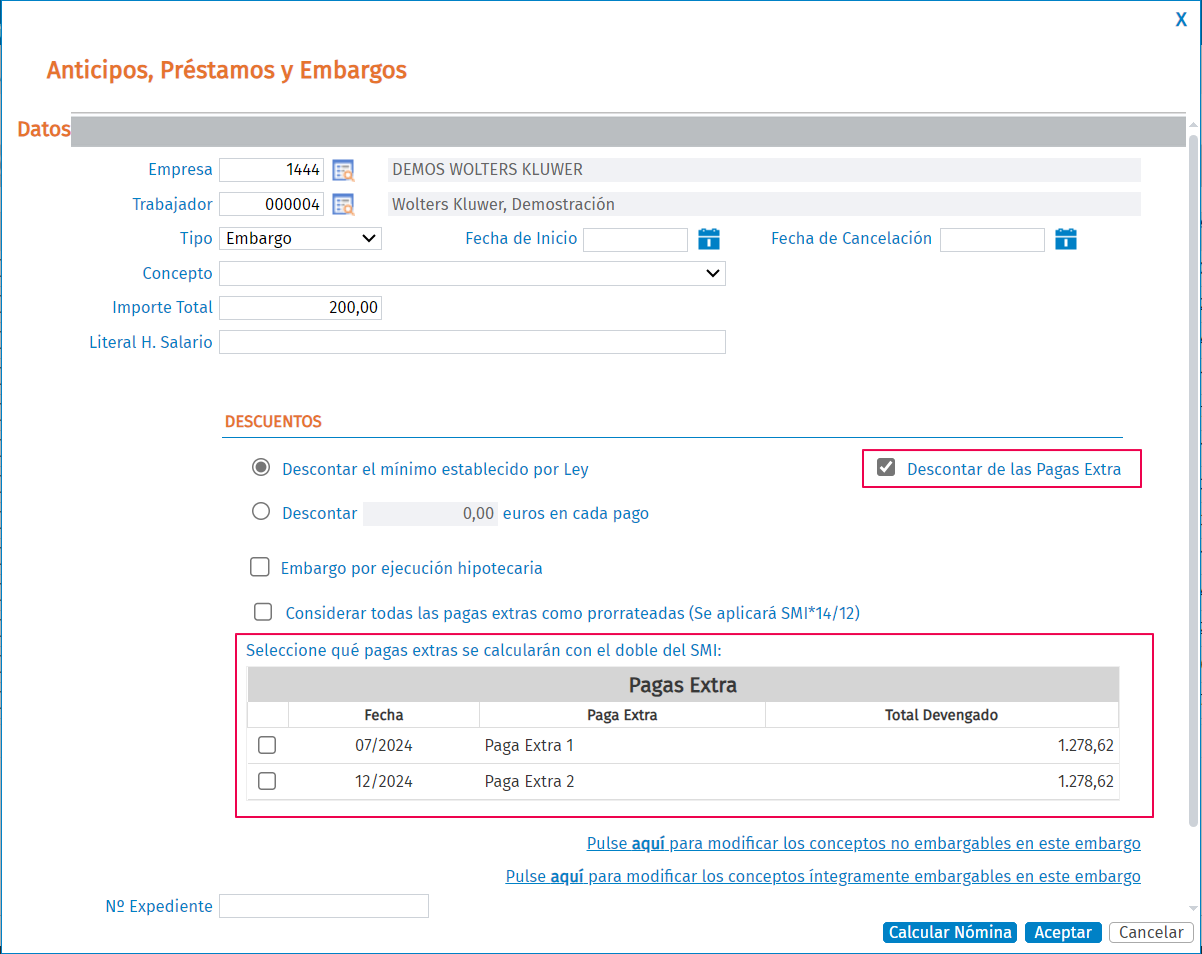1202x954 pixels.
Task: Open link for conceptos íntegramente embargables
Action: [822, 877]
